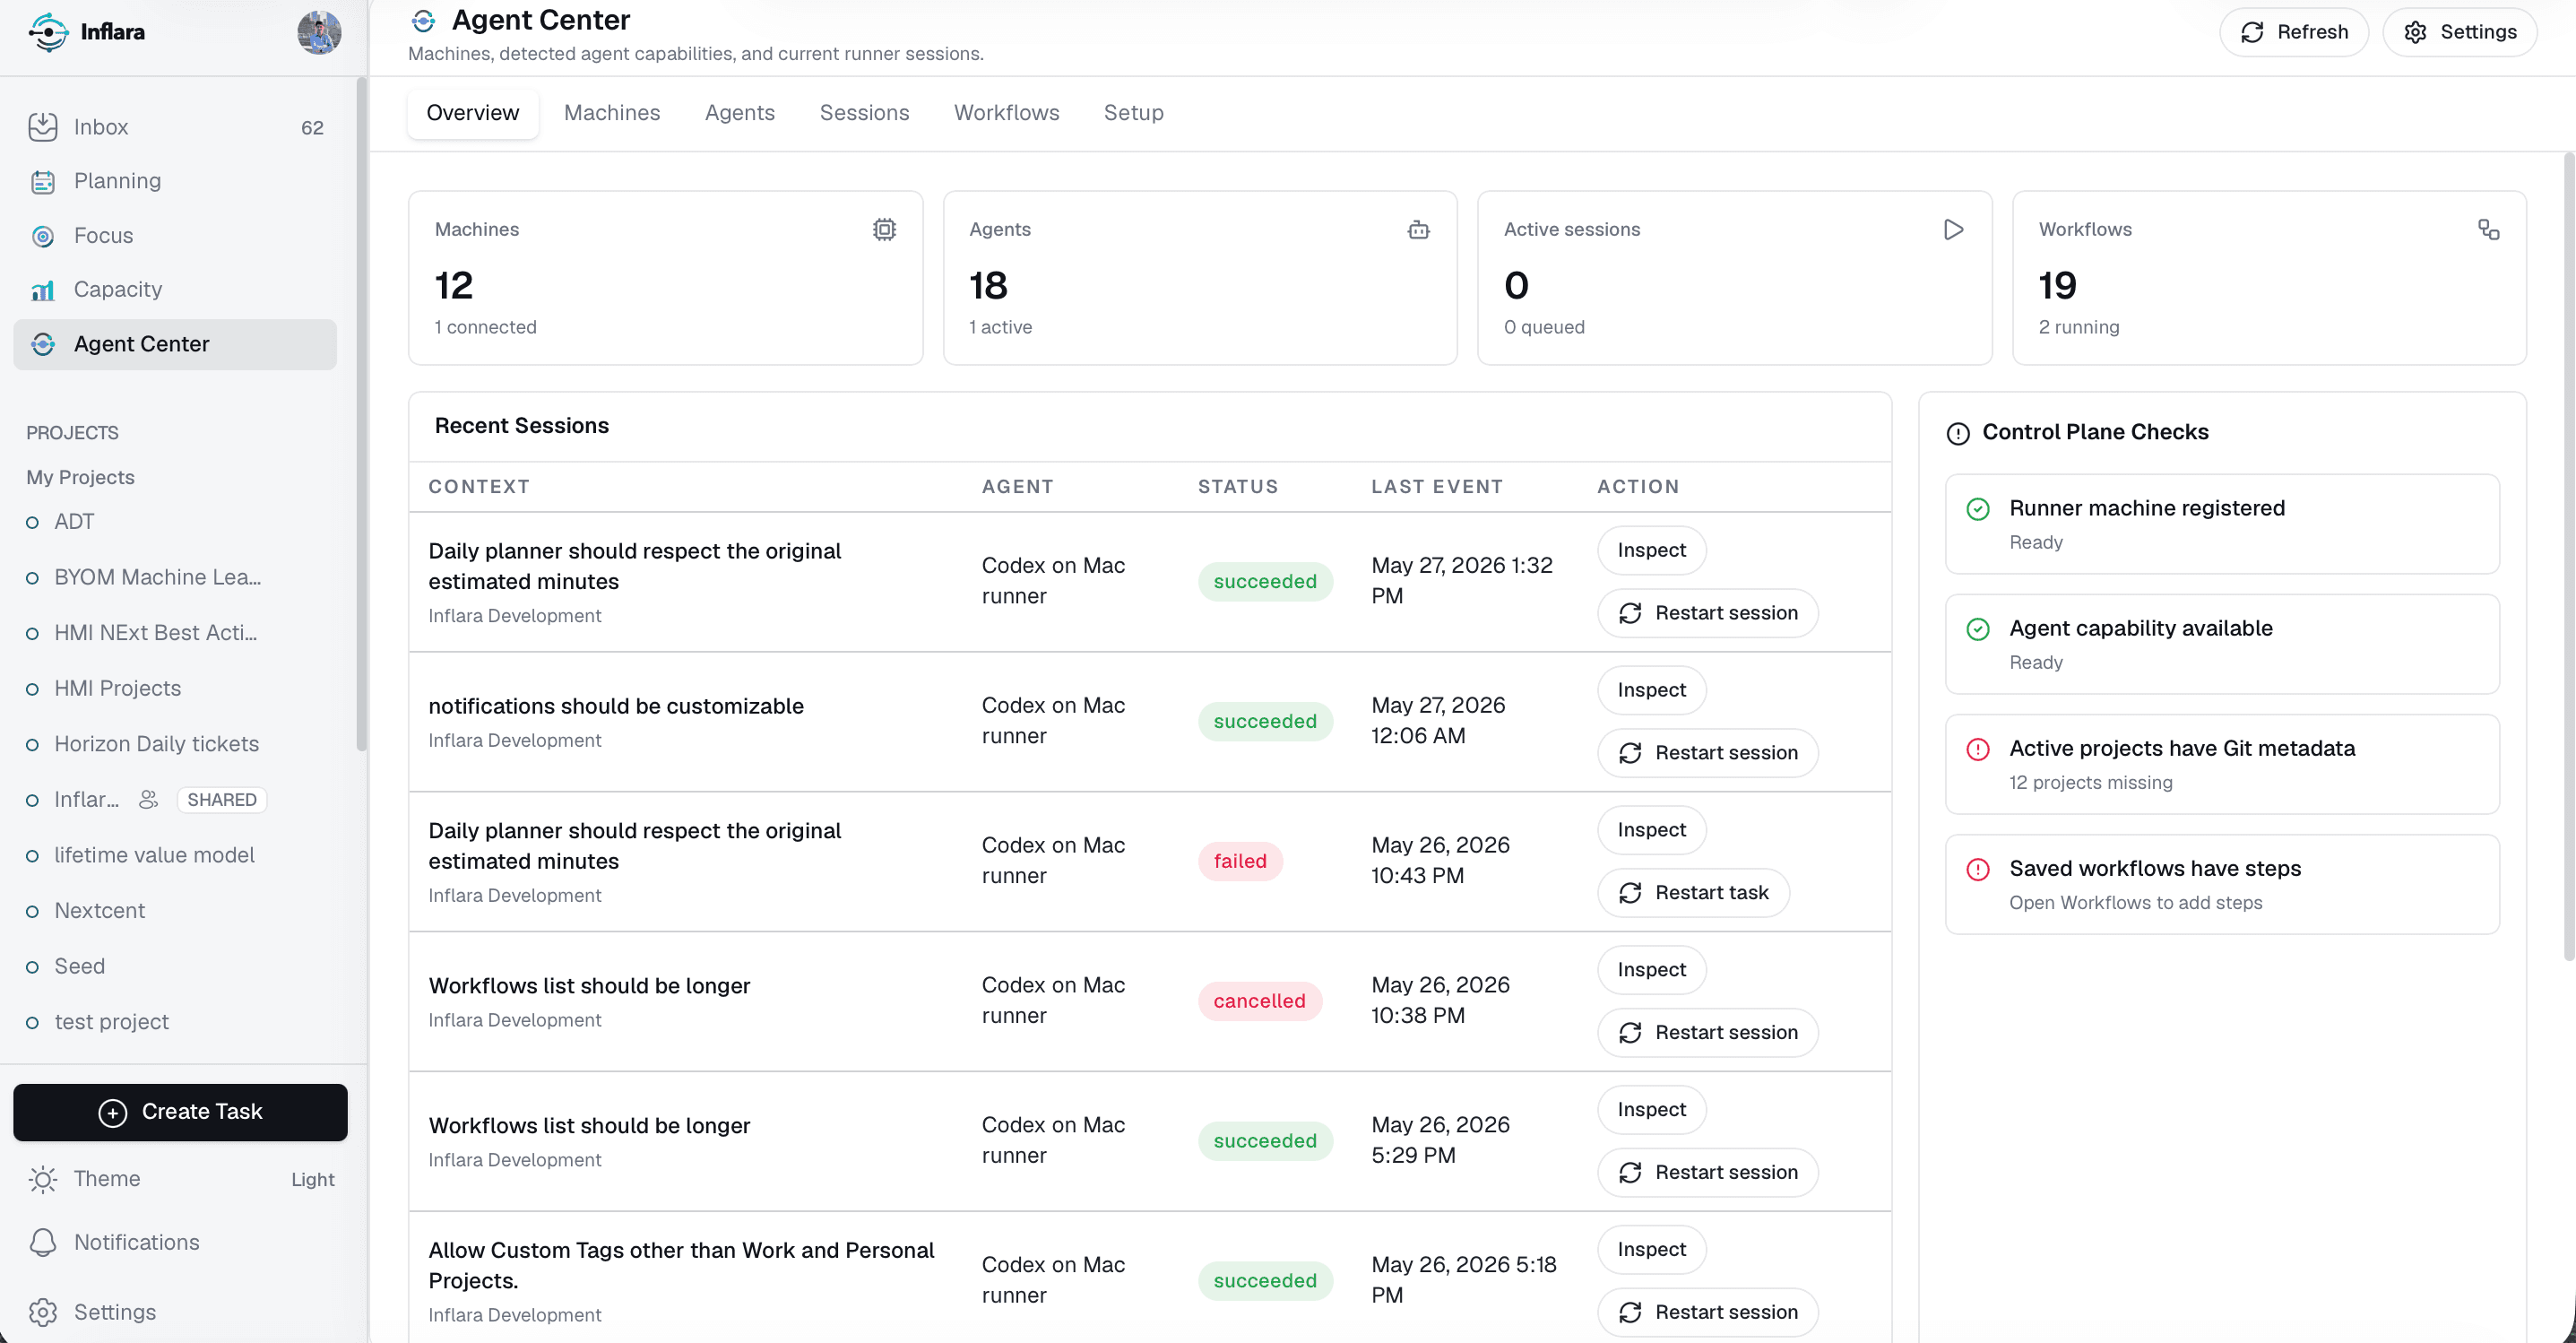This screenshot has width=2576, height=1343.
Task: Inspect the May 27 1:32 PM session
Action: point(1651,550)
